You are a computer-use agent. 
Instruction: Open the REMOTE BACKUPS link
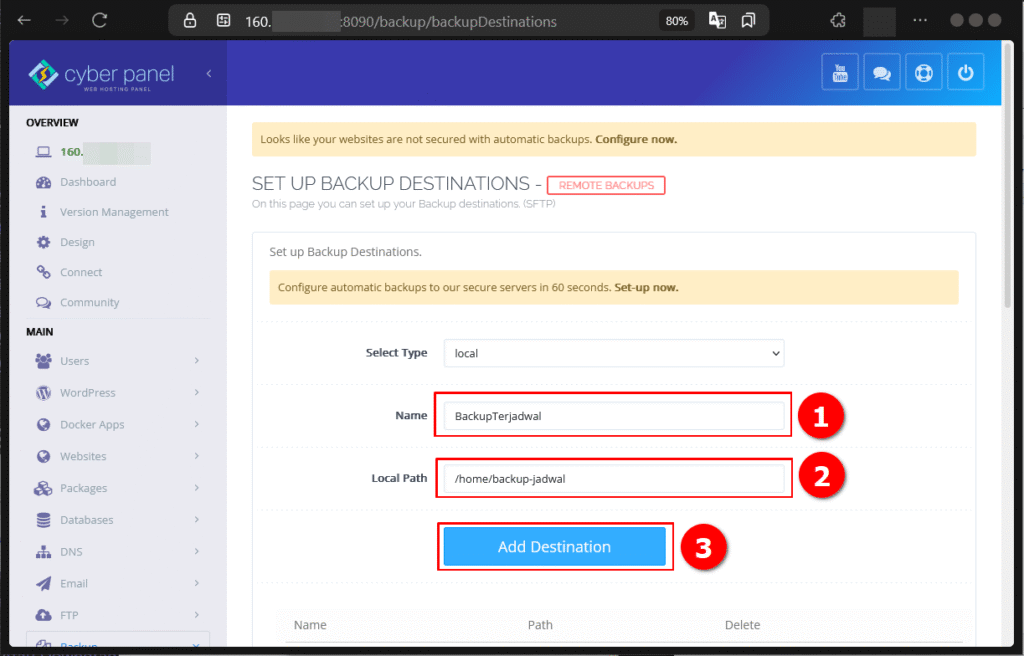605,185
